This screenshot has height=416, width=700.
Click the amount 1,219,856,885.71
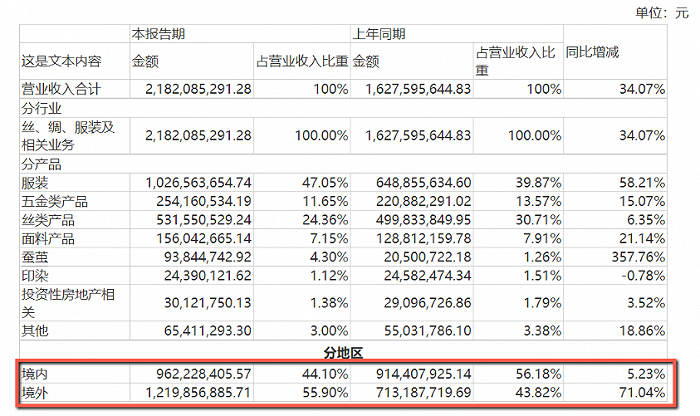199,393
